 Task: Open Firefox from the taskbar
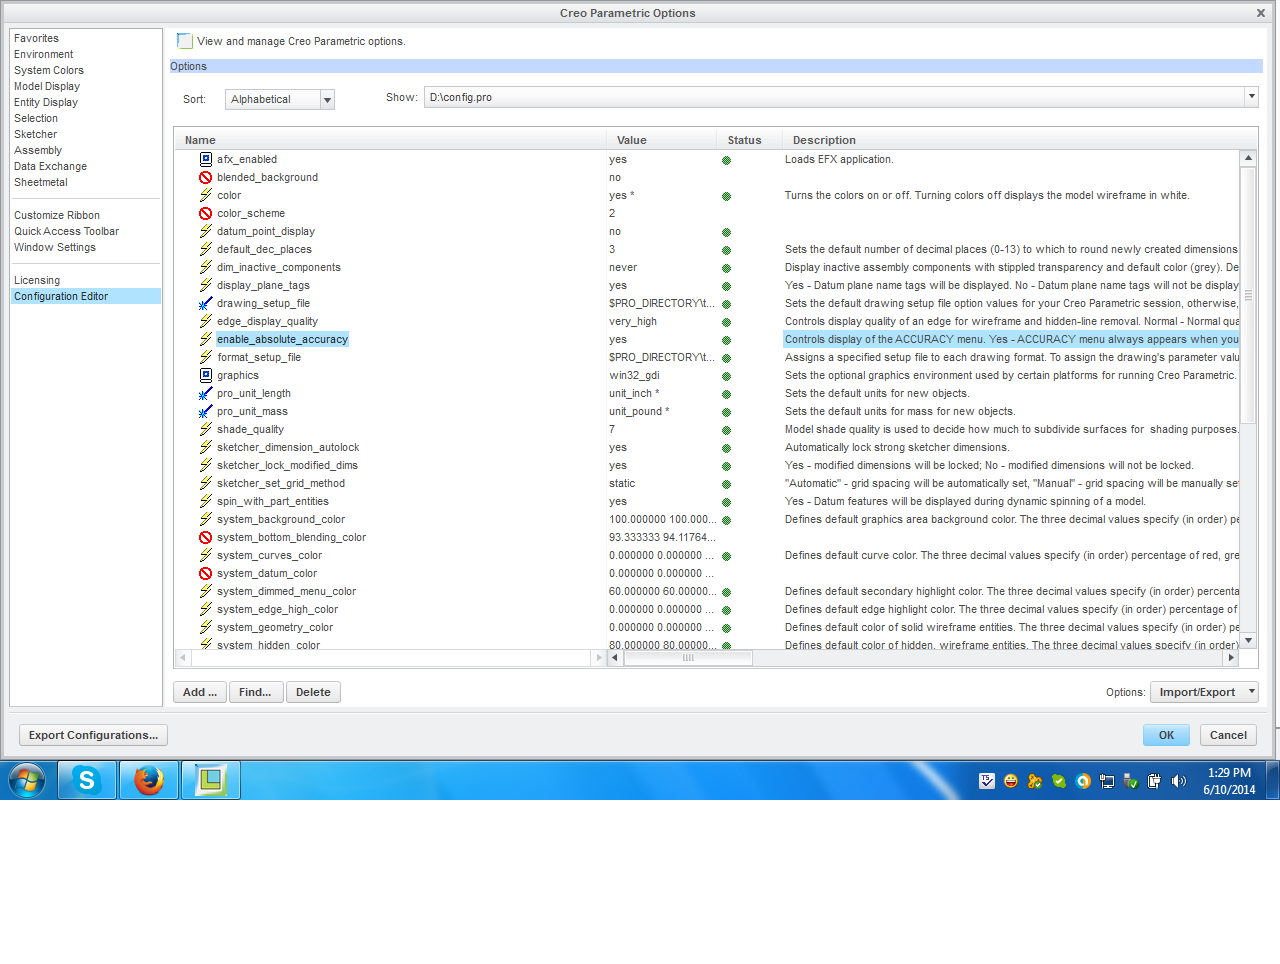149,780
